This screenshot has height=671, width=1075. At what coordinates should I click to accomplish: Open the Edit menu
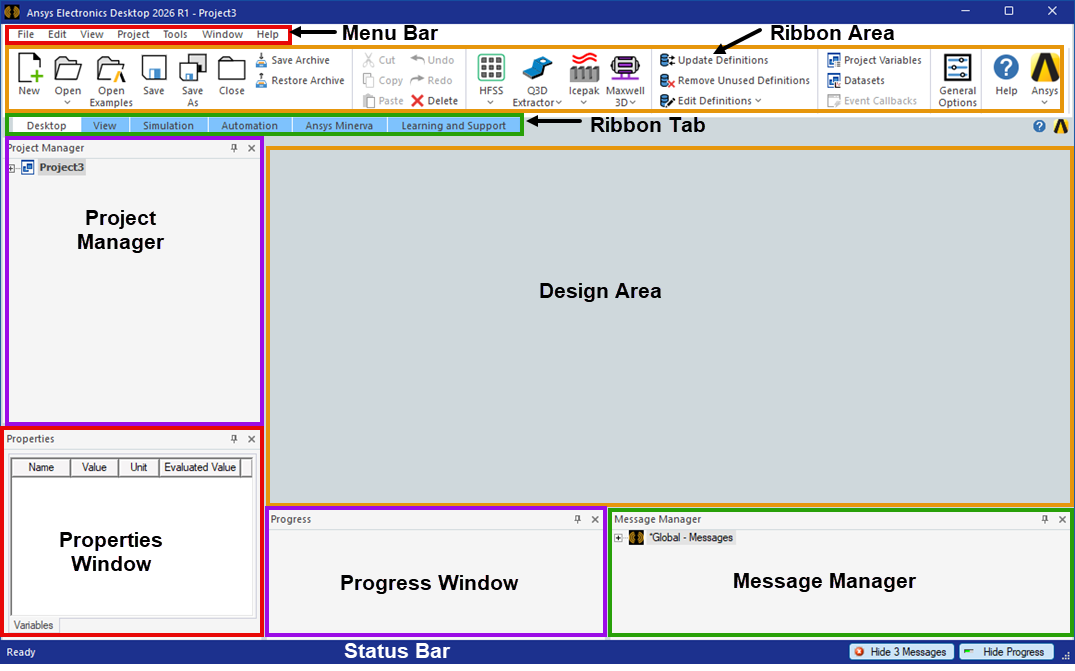tap(57, 34)
